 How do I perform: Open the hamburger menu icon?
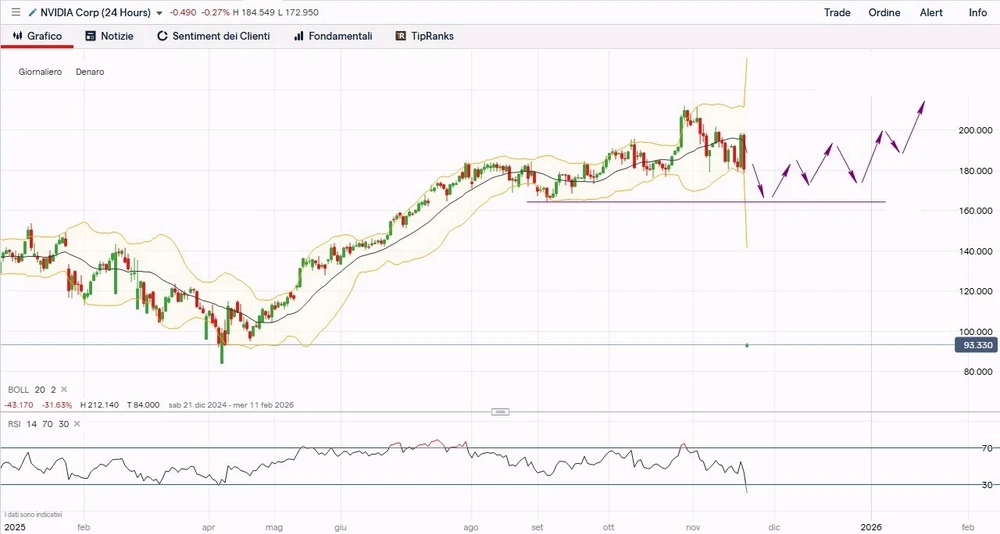pyautogui.click(x=14, y=12)
